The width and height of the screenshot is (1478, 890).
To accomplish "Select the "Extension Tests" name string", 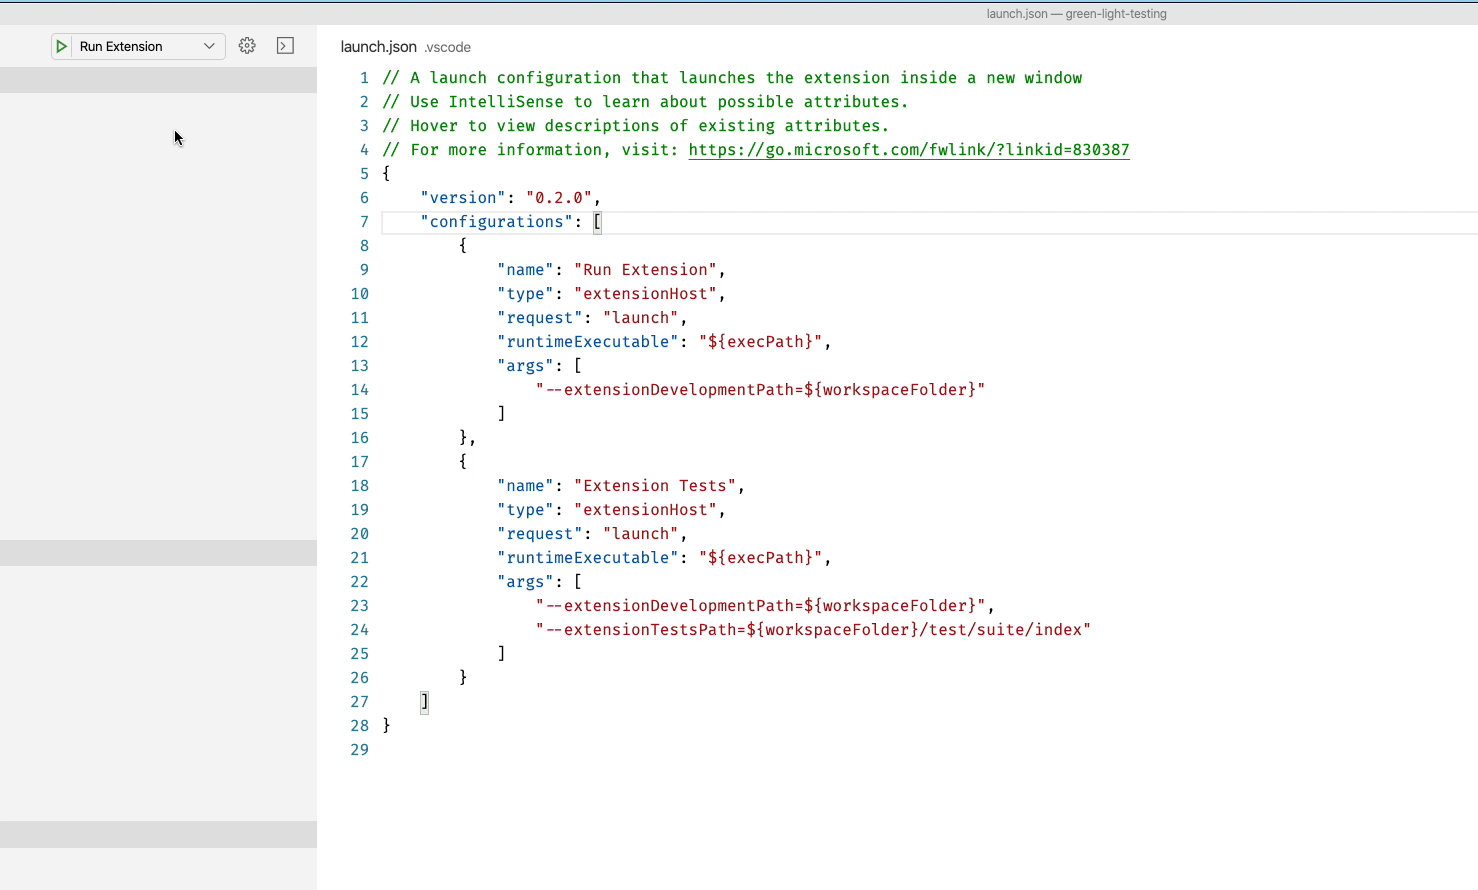I will (x=656, y=485).
